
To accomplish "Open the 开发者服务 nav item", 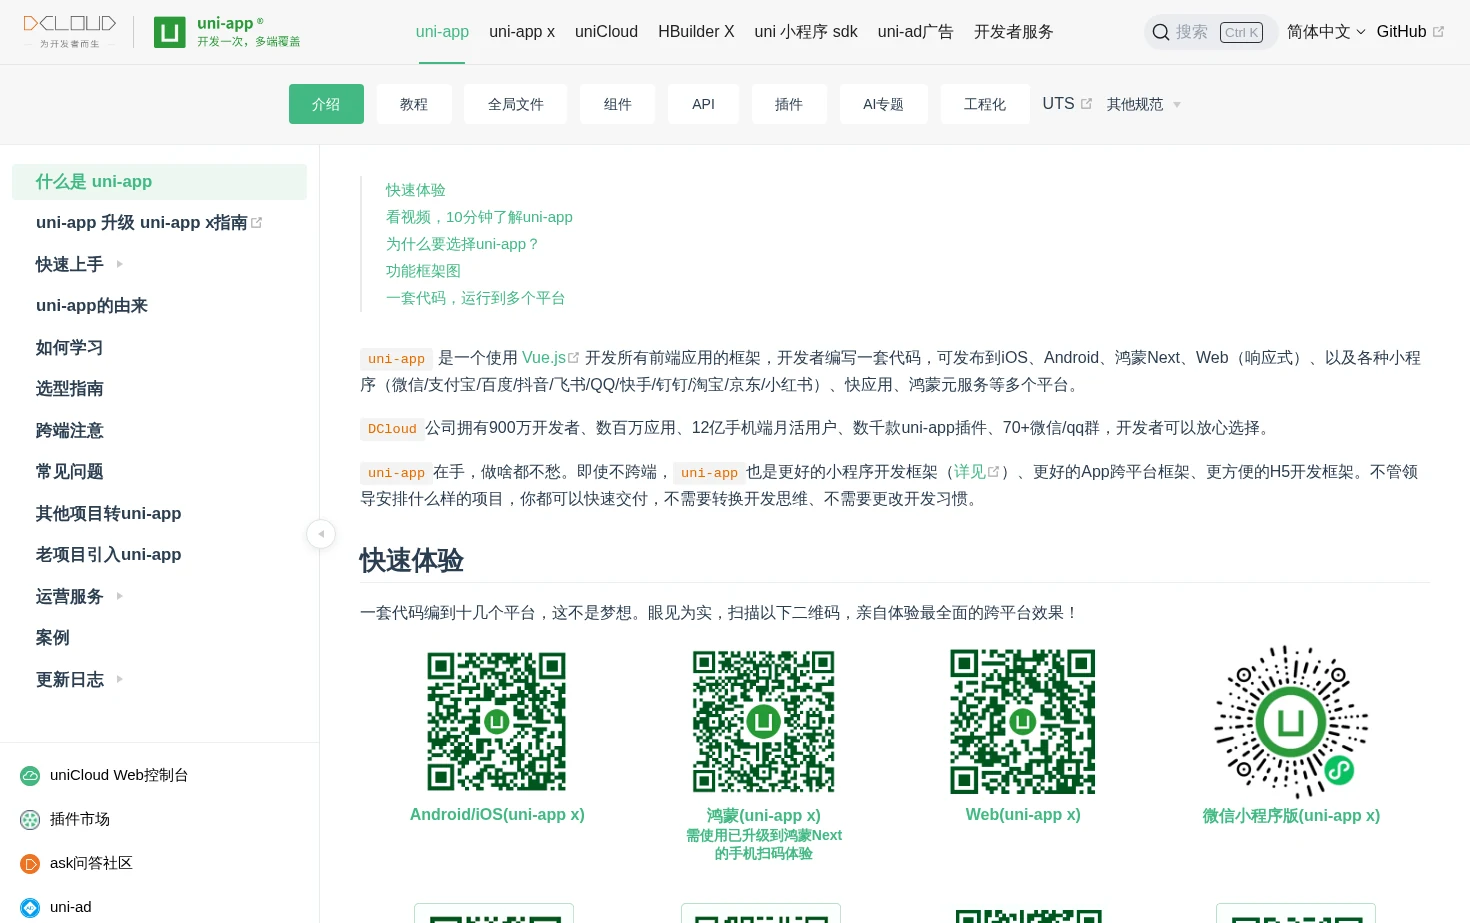I will [x=1014, y=32].
